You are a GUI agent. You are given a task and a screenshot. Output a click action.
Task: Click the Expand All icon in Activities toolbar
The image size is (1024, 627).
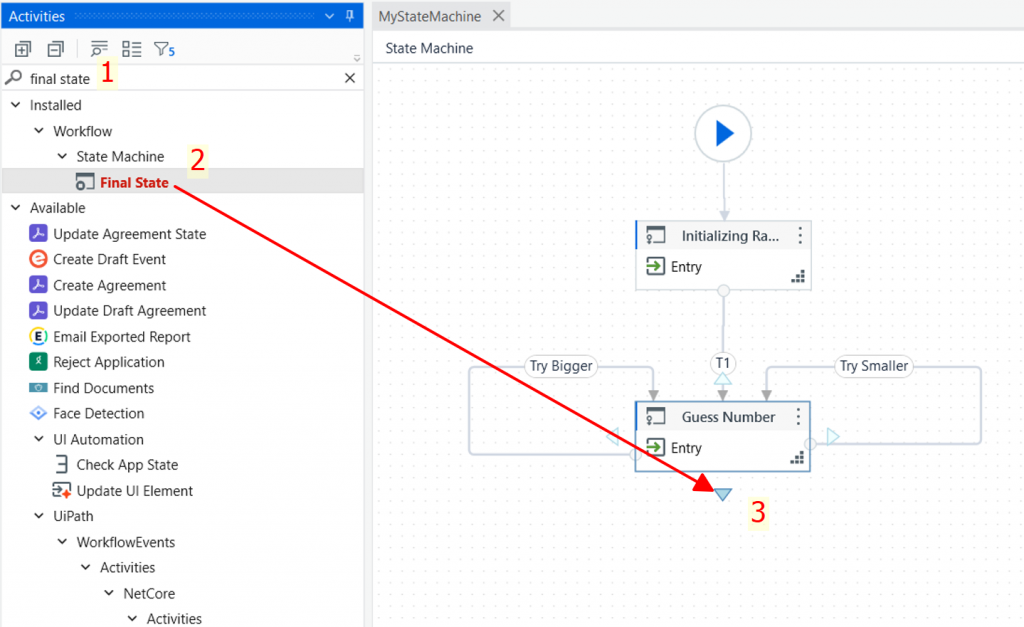23,49
